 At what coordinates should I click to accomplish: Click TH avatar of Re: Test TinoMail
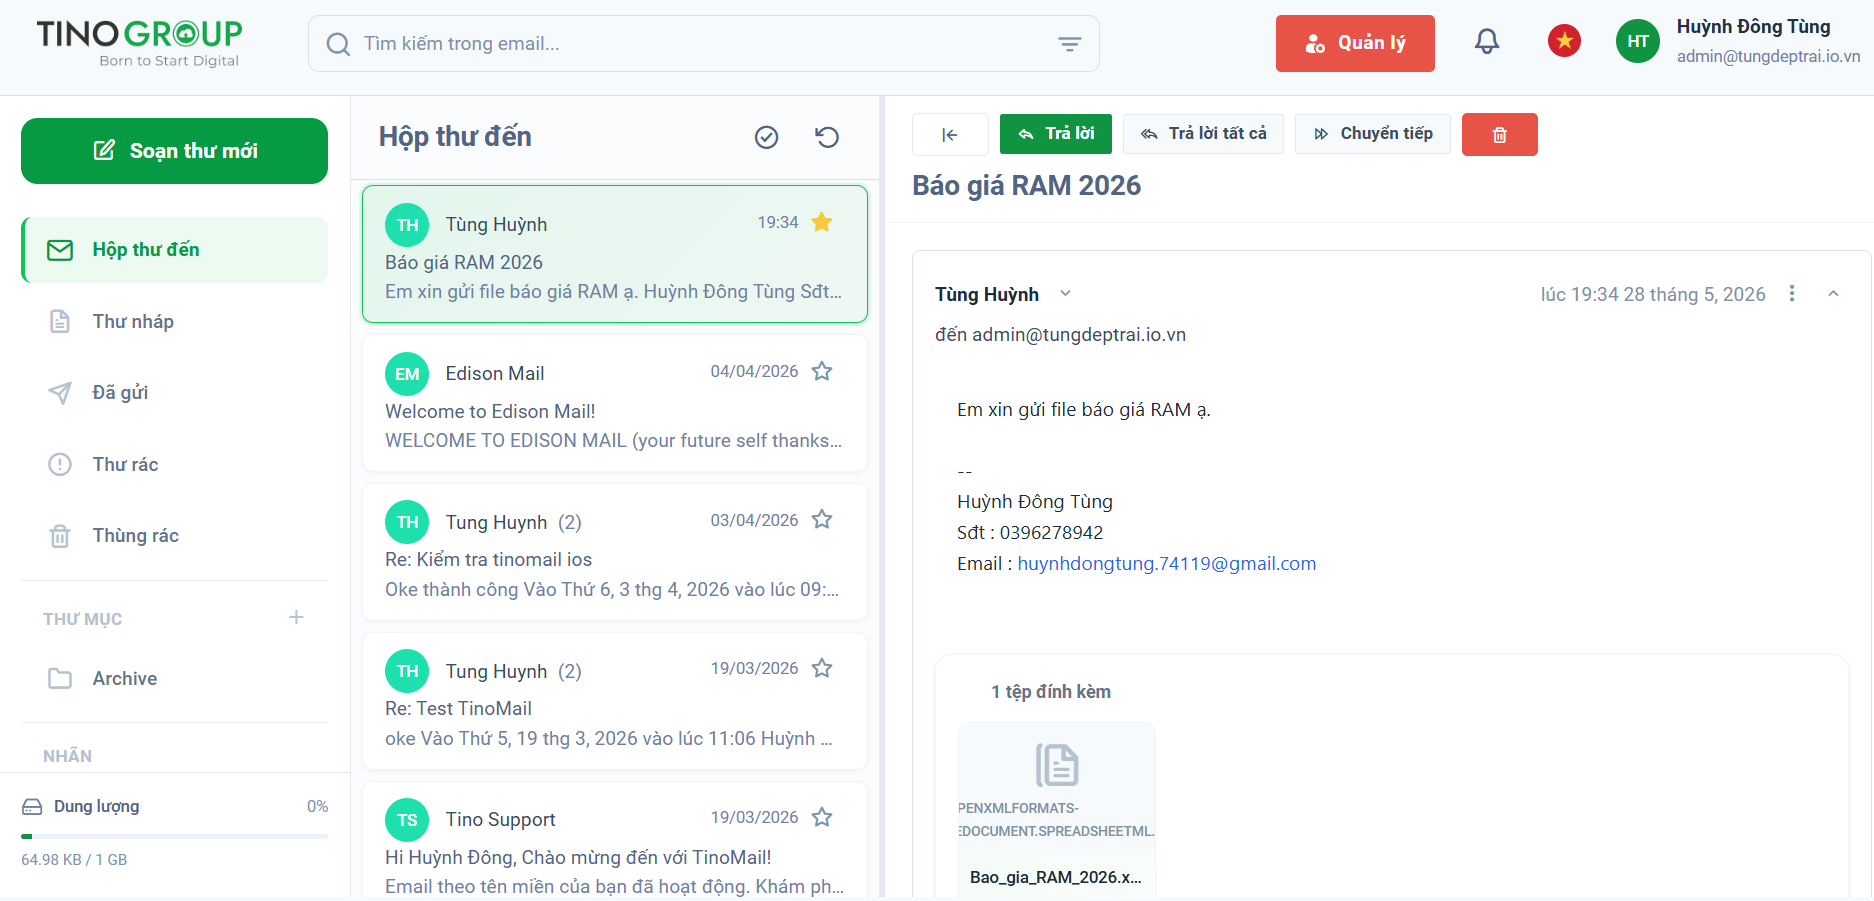[x=407, y=671]
